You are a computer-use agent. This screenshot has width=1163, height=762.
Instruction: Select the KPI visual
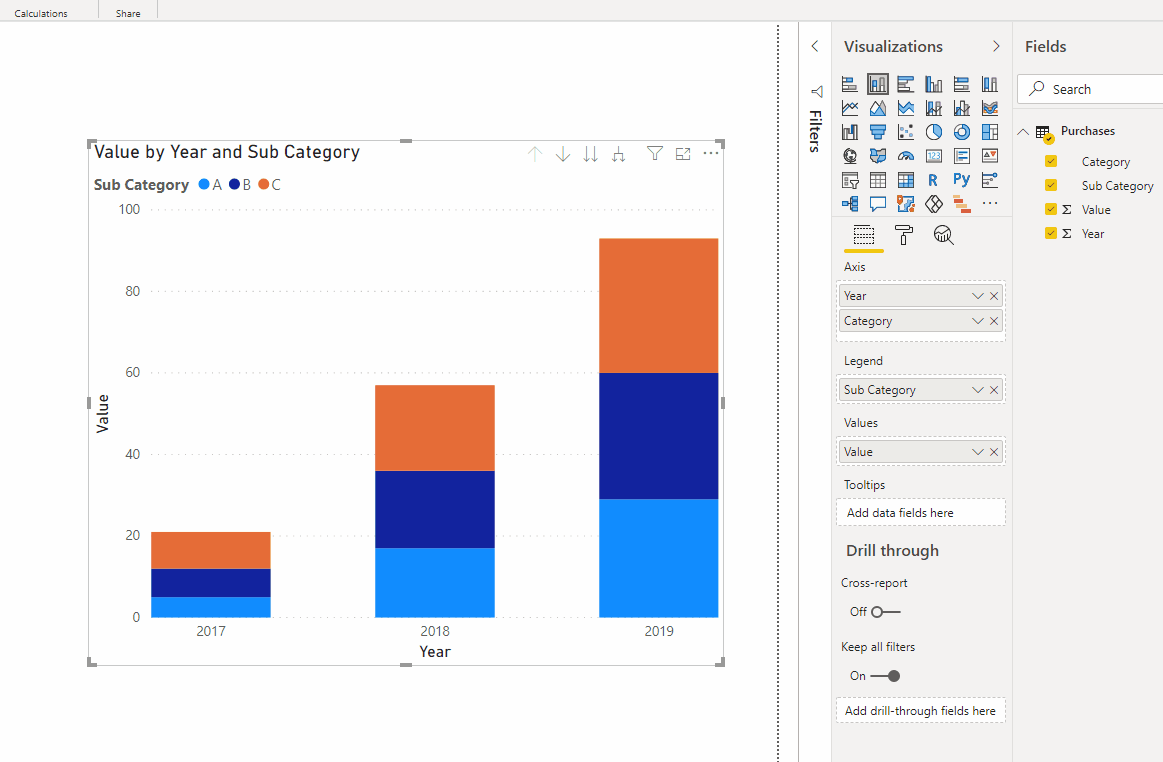(989, 156)
